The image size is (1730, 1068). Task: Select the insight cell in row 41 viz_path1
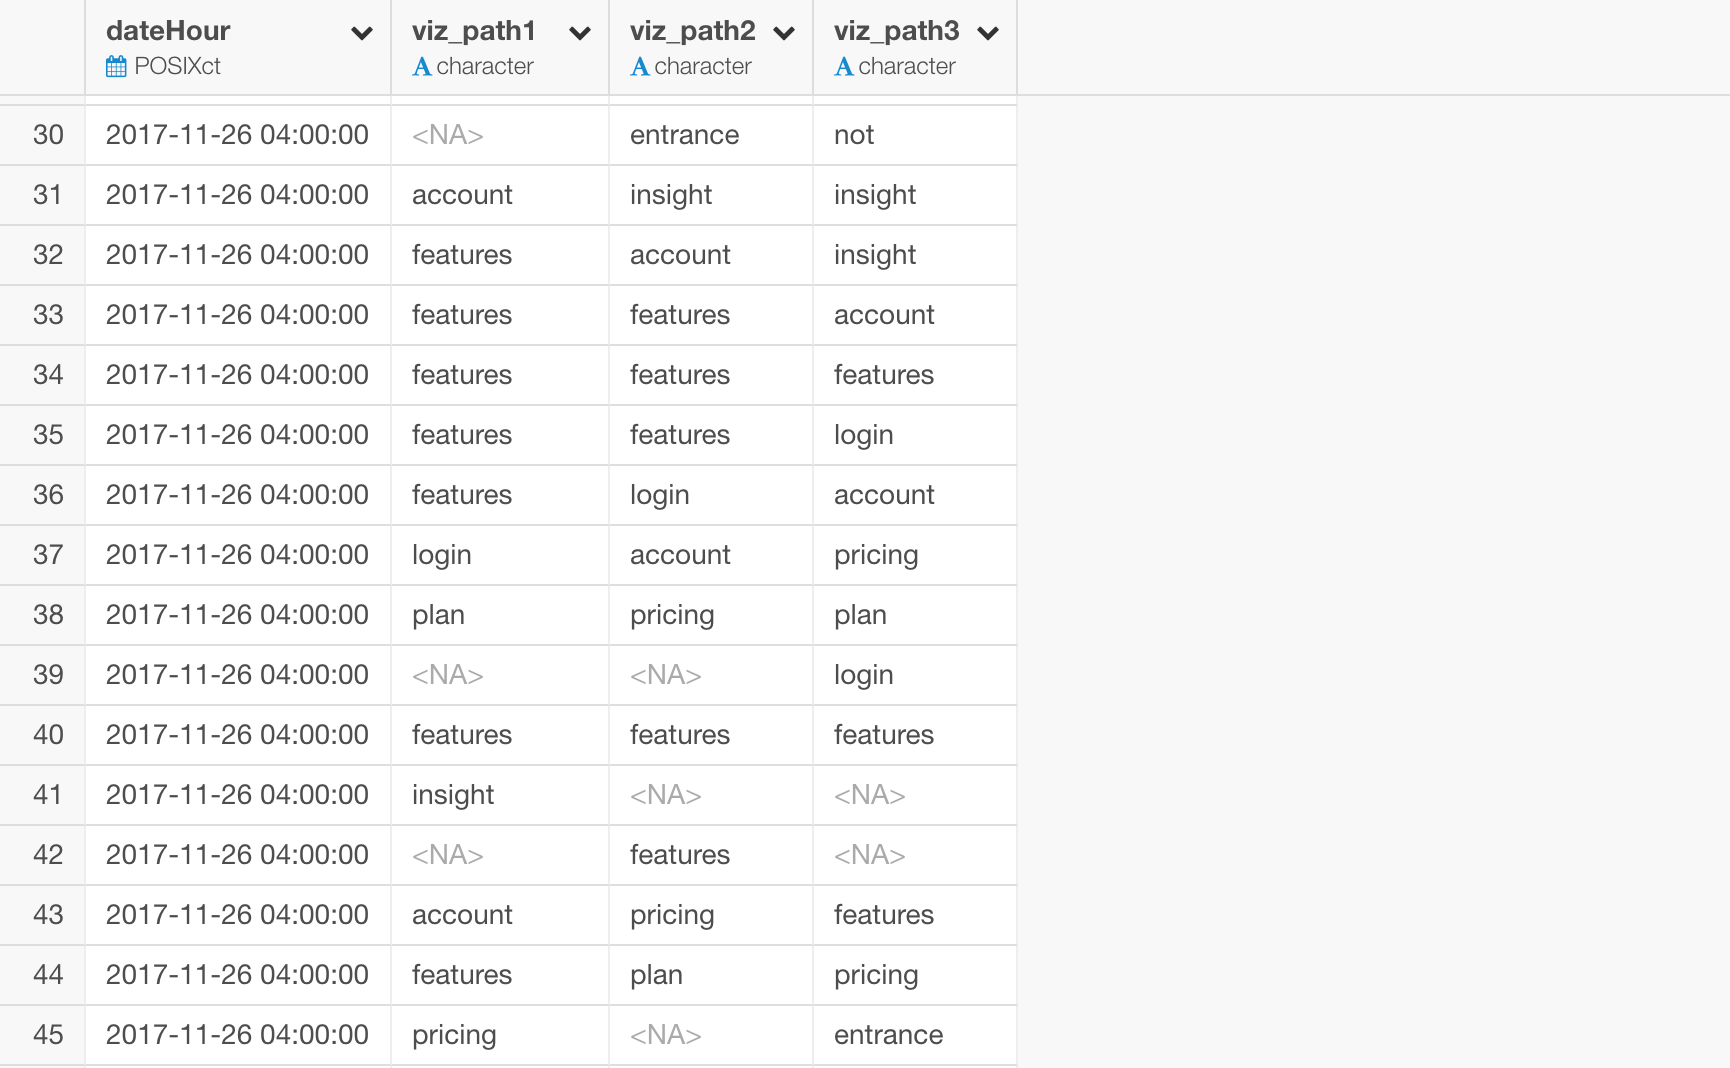(x=453, y=795)
